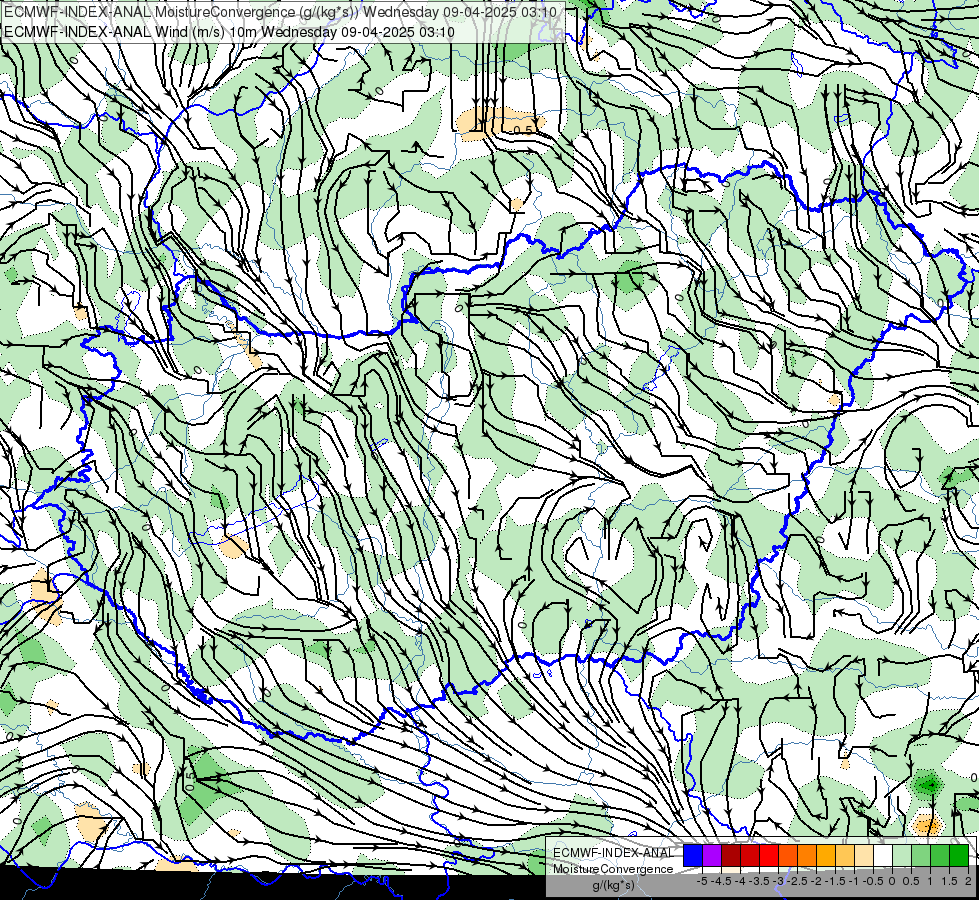Click the blue legend swatch left of -5

click(693, 856)
